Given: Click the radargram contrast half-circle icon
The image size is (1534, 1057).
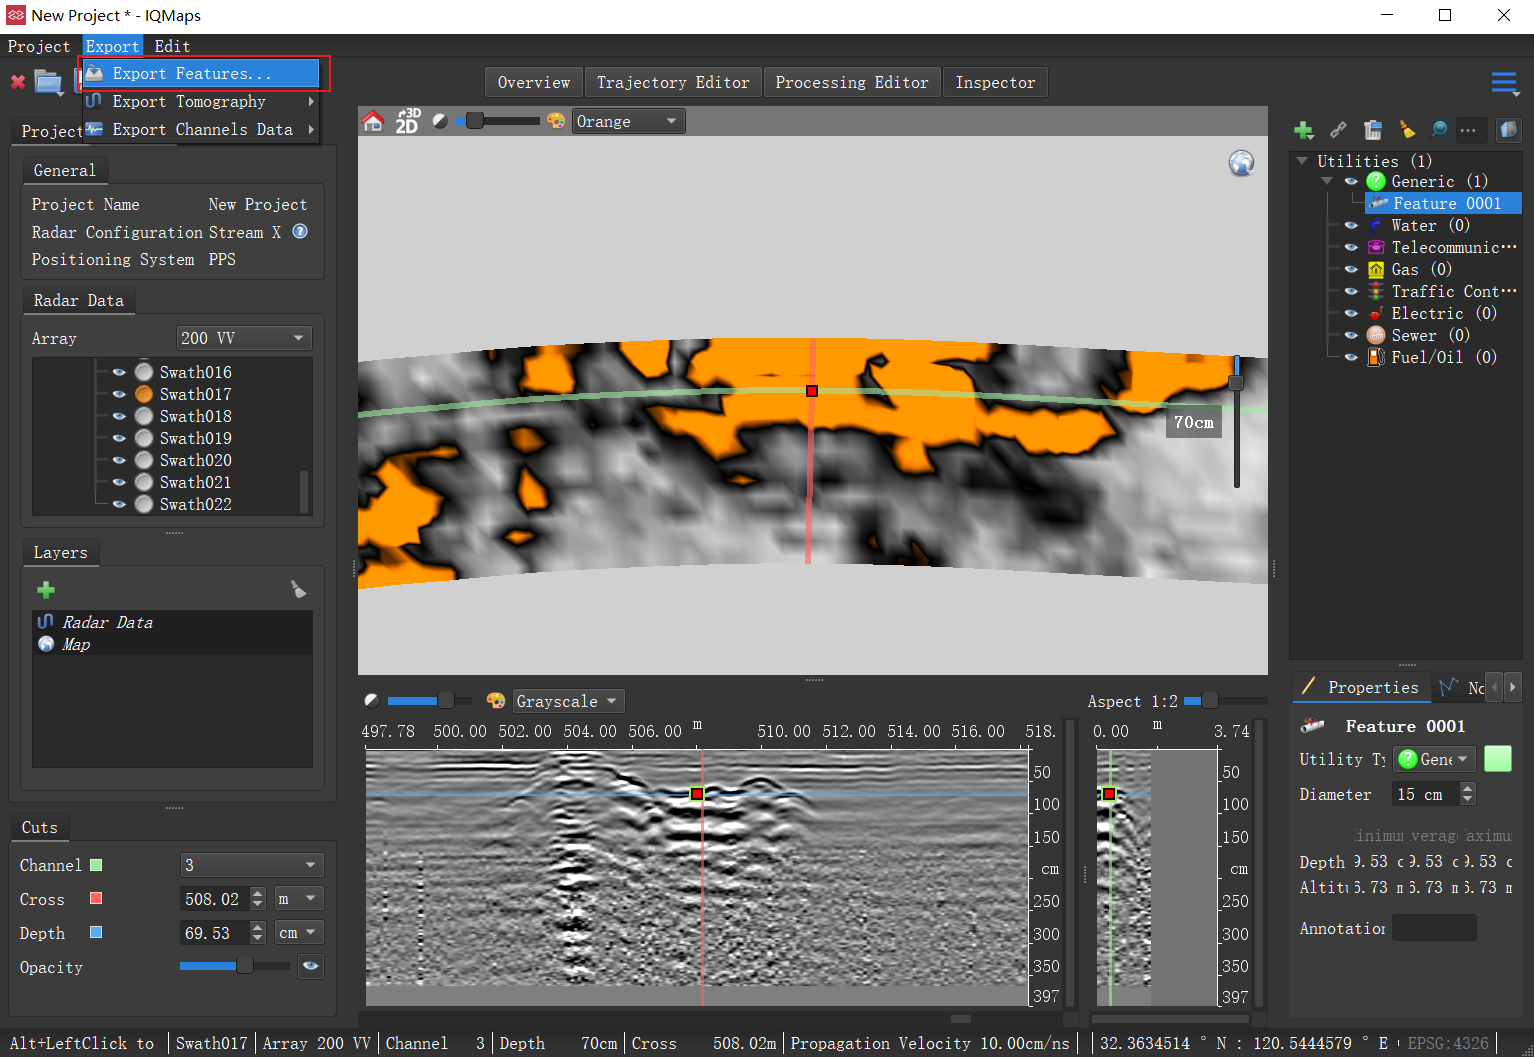Looking at the screenshot, I should 371,701.
